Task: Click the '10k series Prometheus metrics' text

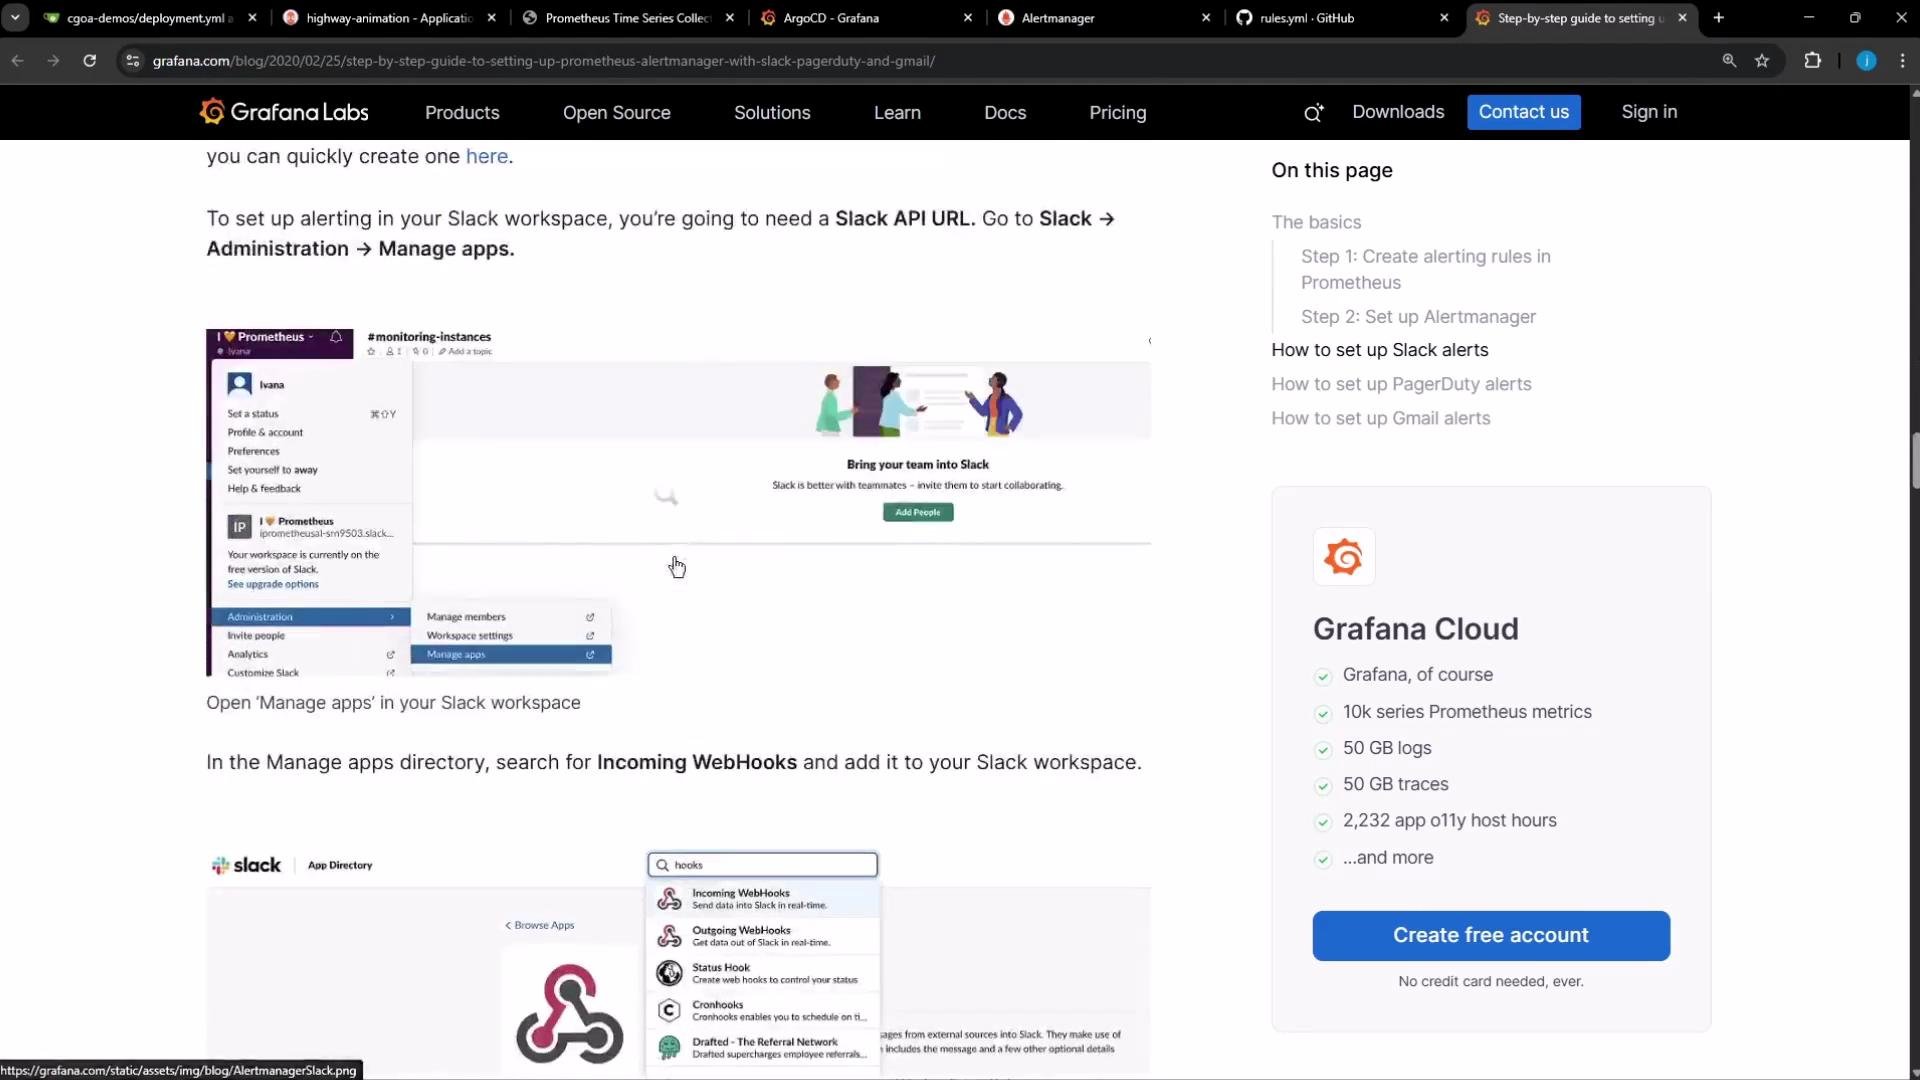Action: (1467, 712)
